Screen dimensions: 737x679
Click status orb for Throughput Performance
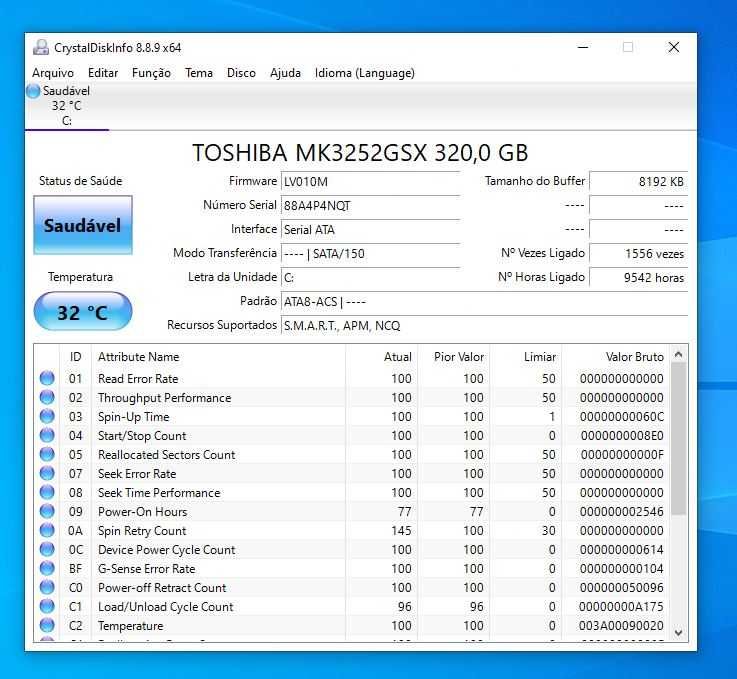click(x=47, y=397)
